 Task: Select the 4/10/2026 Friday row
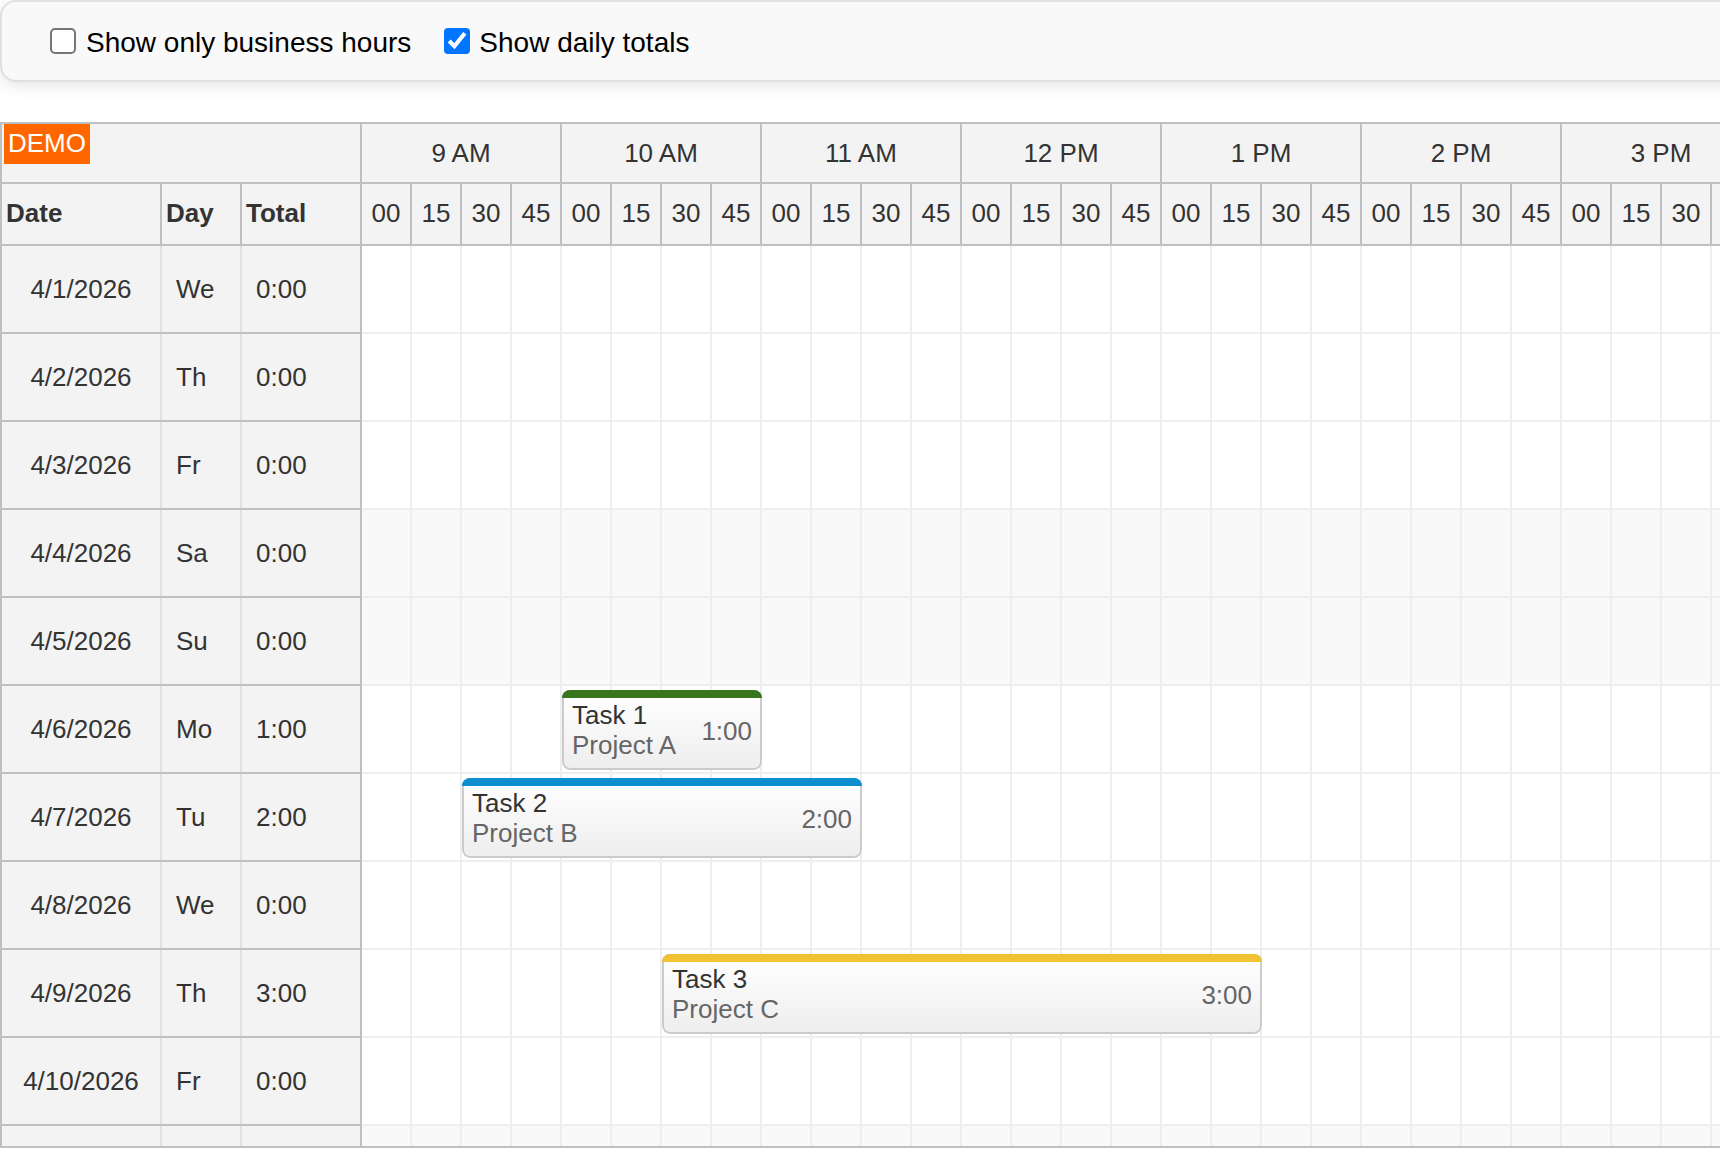click(80, 1081)
